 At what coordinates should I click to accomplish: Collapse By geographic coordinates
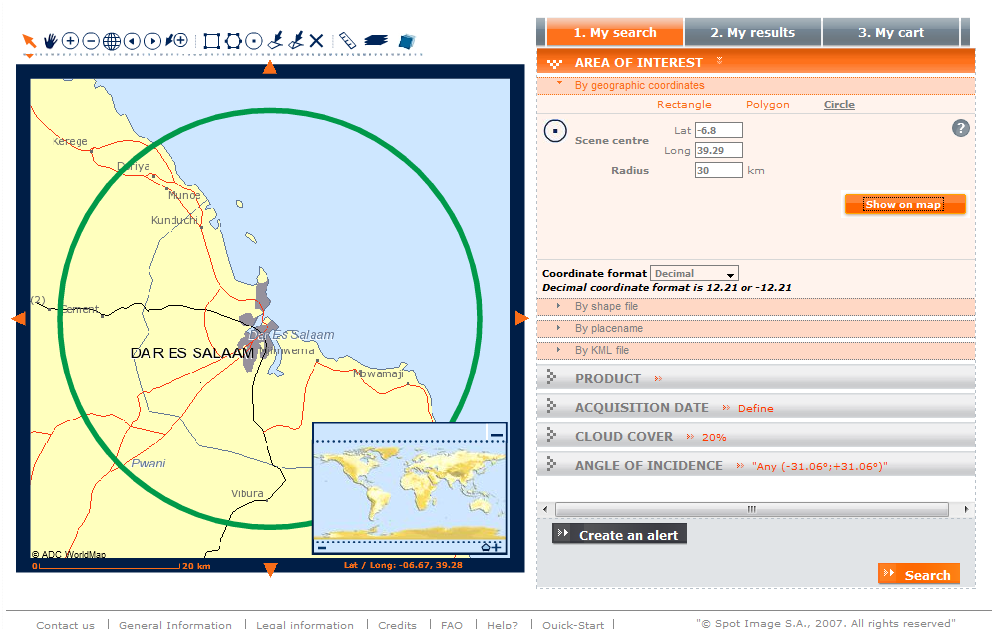click(756, 85)
